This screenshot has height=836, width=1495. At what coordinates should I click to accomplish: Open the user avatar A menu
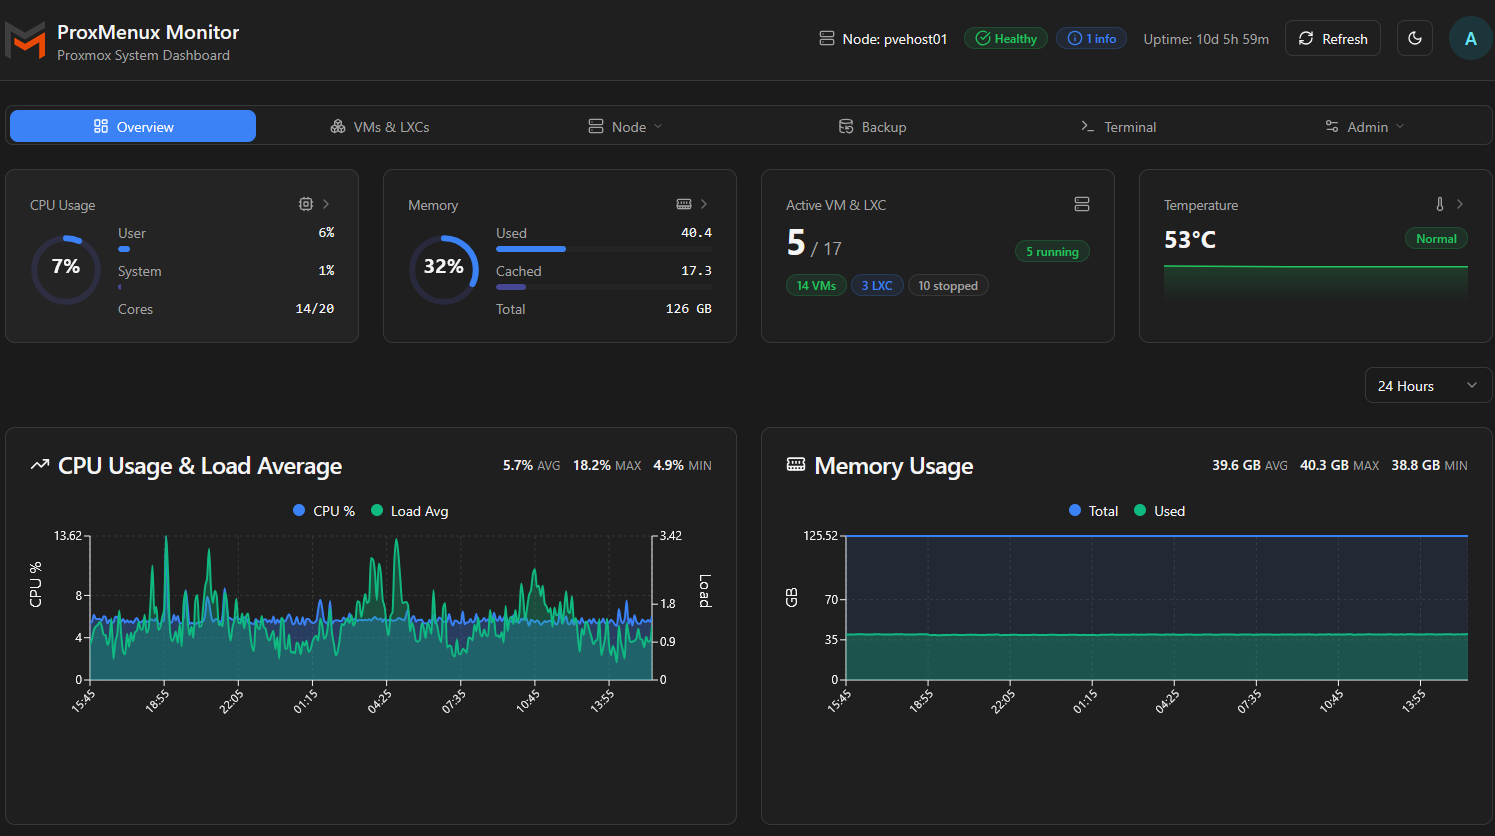tap(1470, 38)
